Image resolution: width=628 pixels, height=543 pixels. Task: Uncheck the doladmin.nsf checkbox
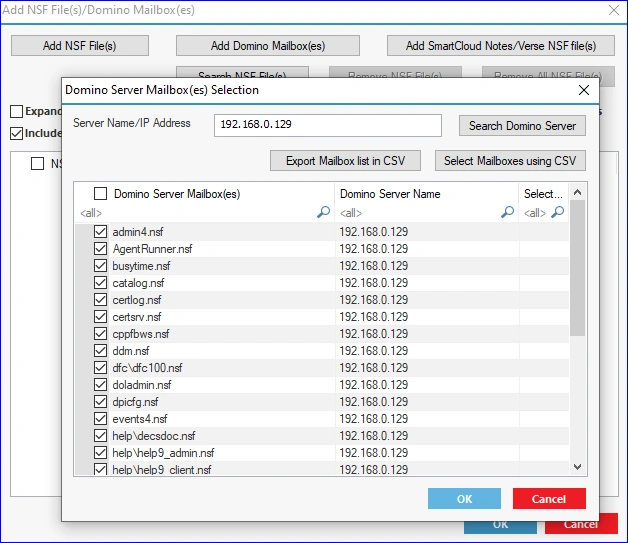[x=101, y=385]
